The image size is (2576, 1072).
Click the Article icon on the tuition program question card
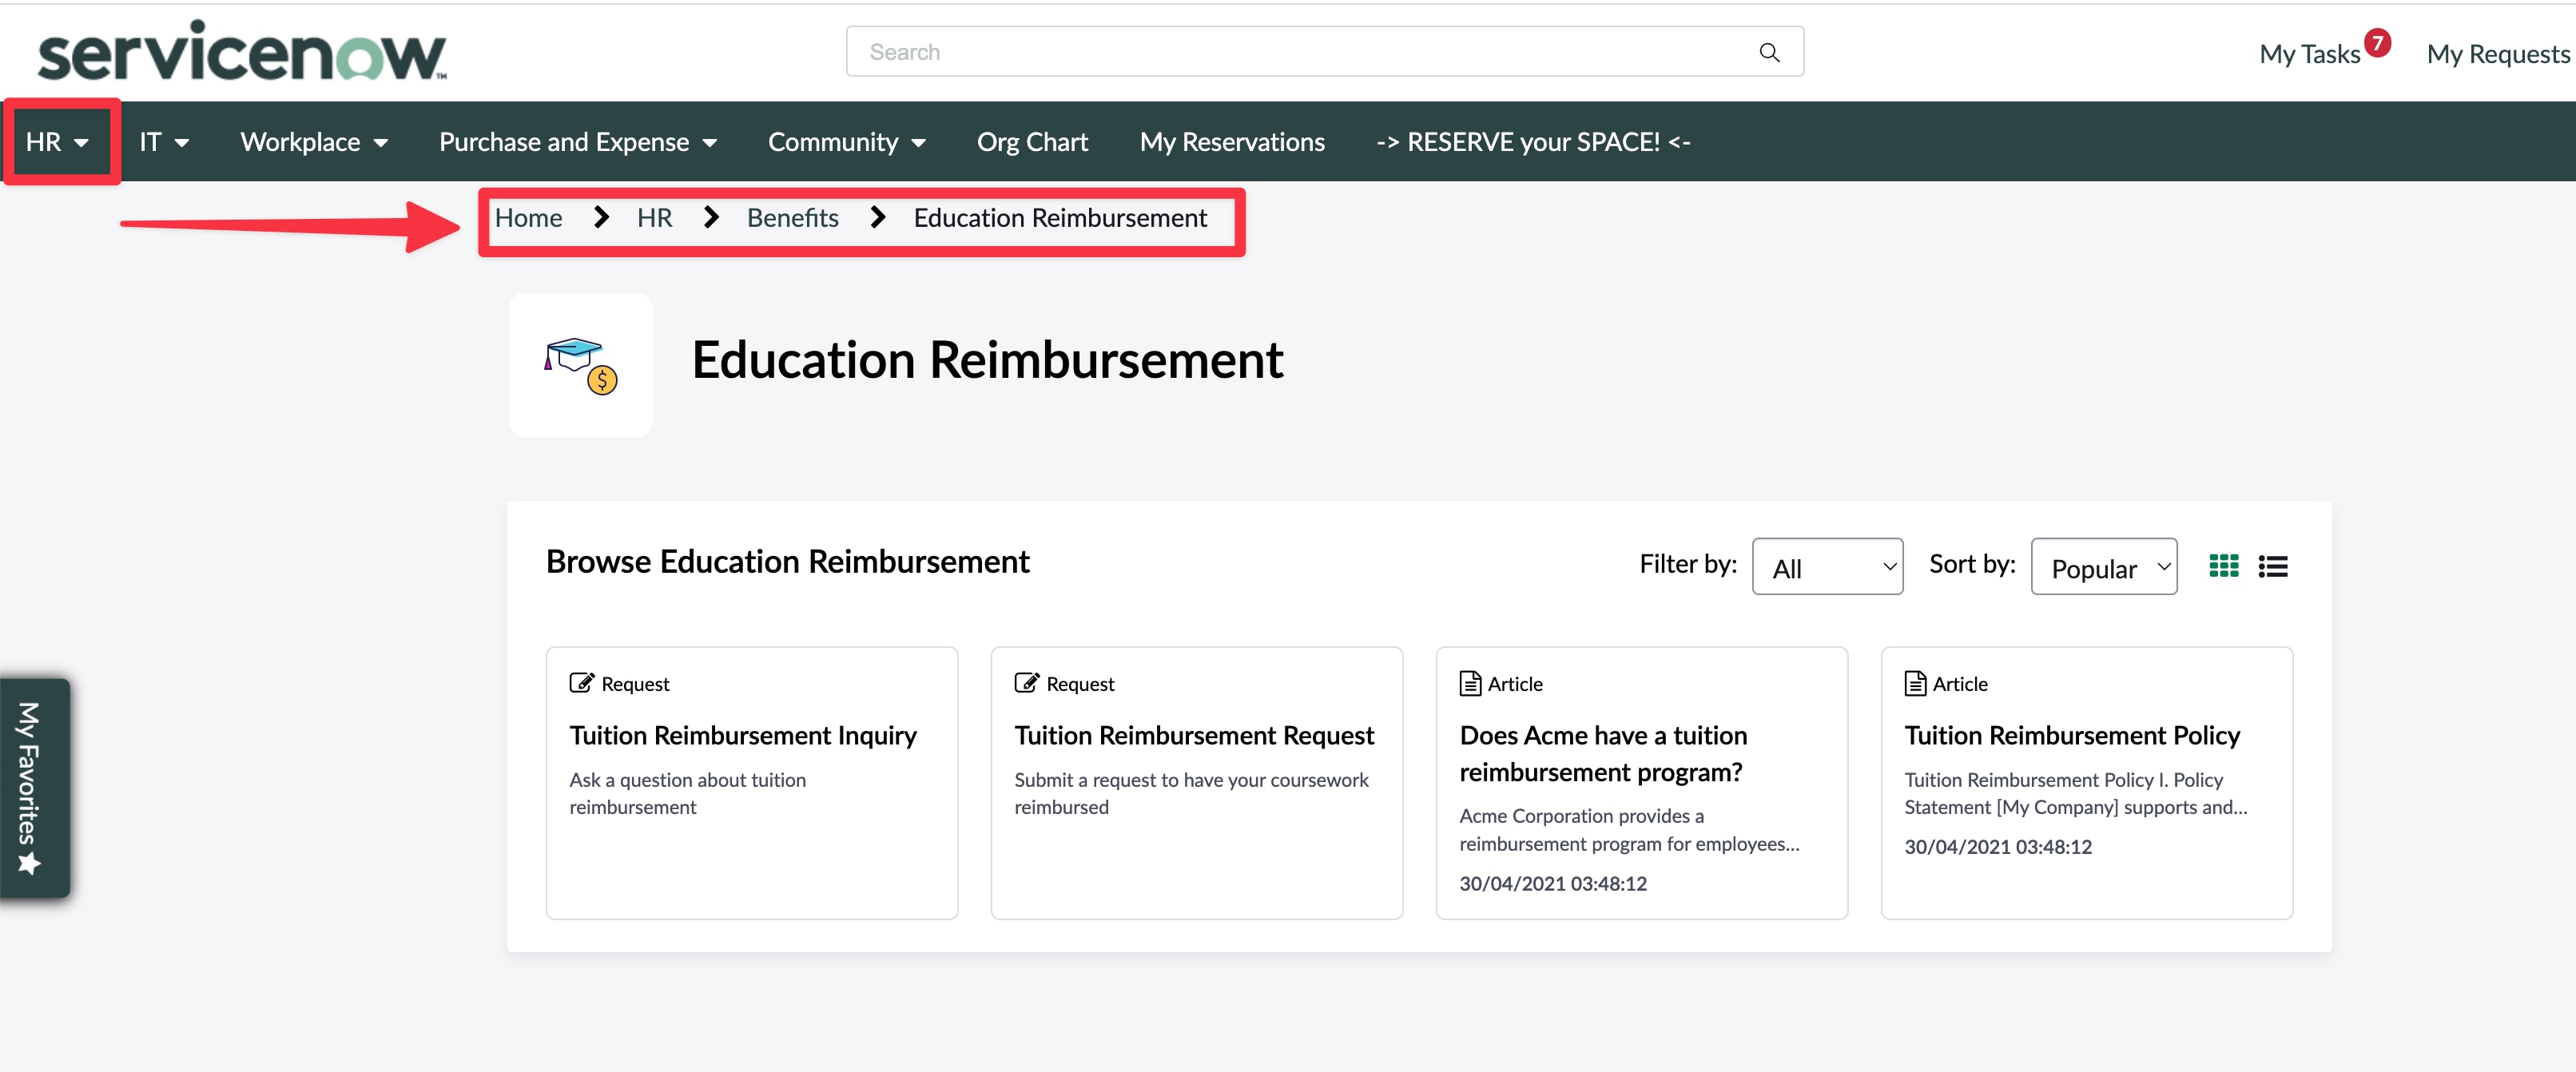1469,682
